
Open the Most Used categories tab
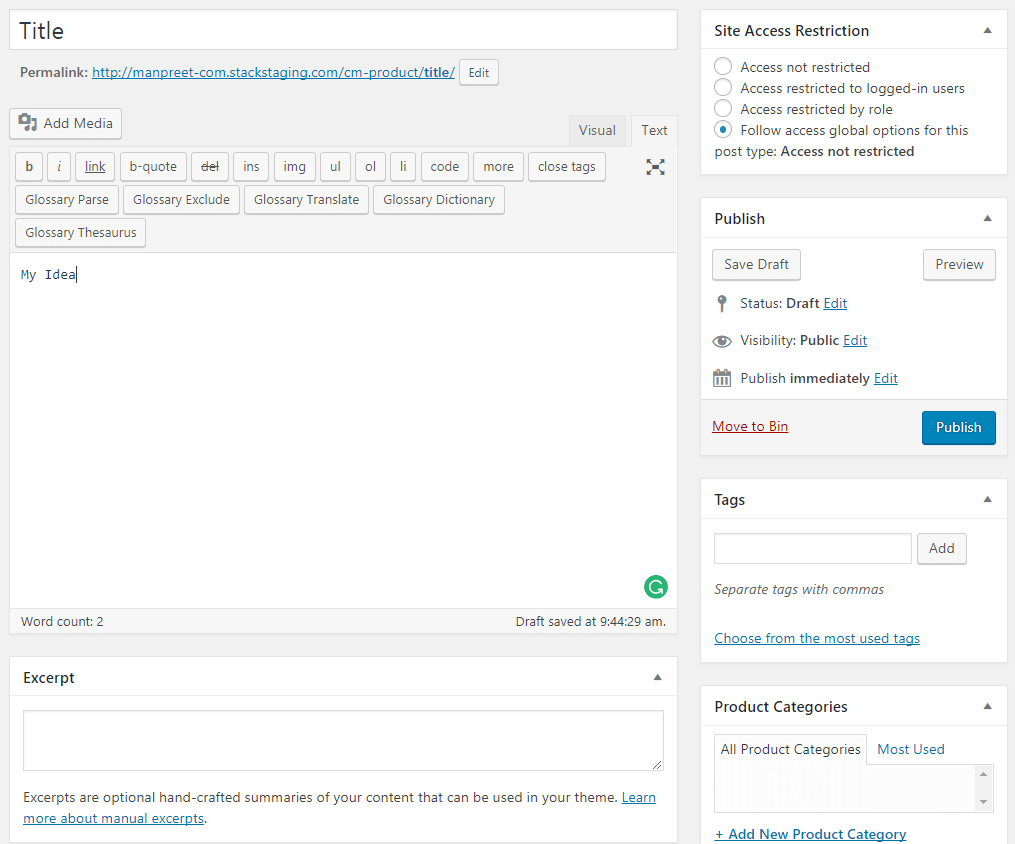pos(910,749)
